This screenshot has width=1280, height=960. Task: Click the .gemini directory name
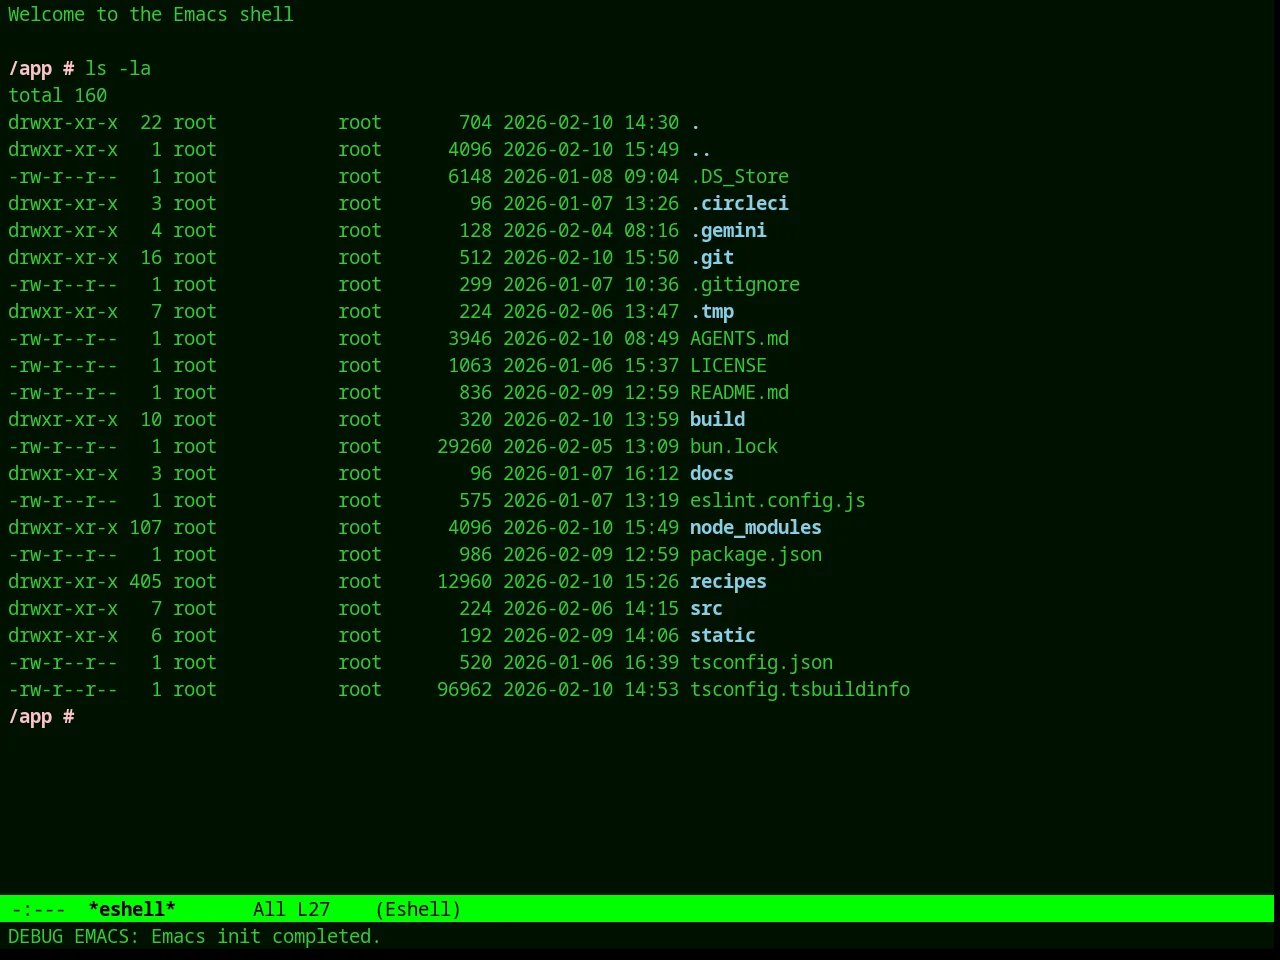coord(728,230)
